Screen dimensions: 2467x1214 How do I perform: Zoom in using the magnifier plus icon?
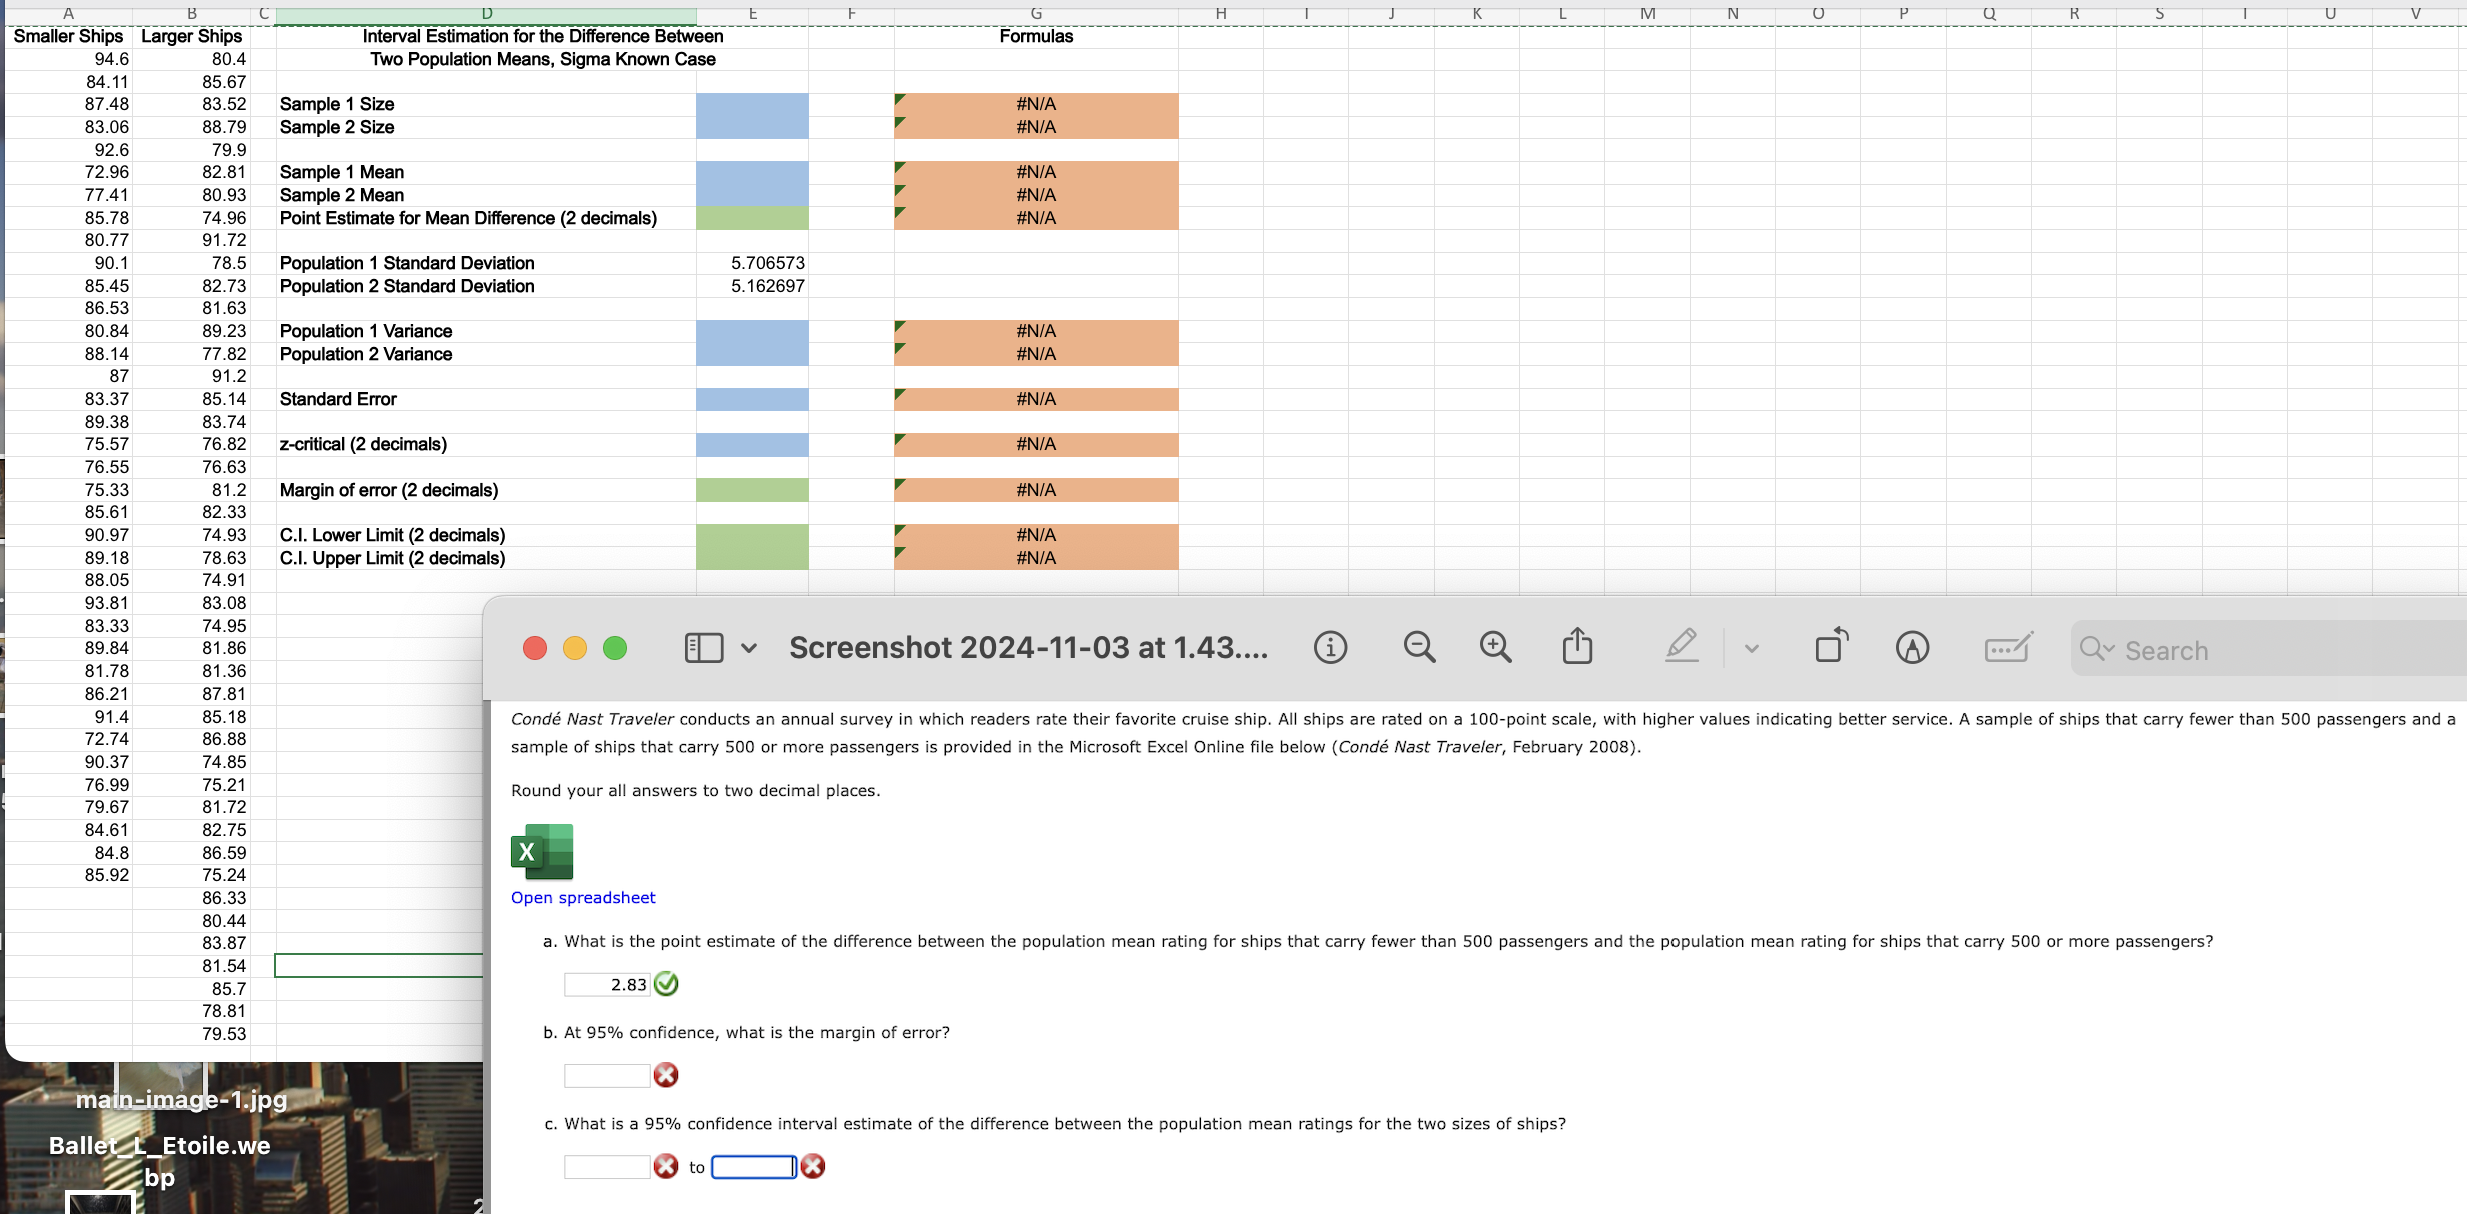[x=1495, y=648]
